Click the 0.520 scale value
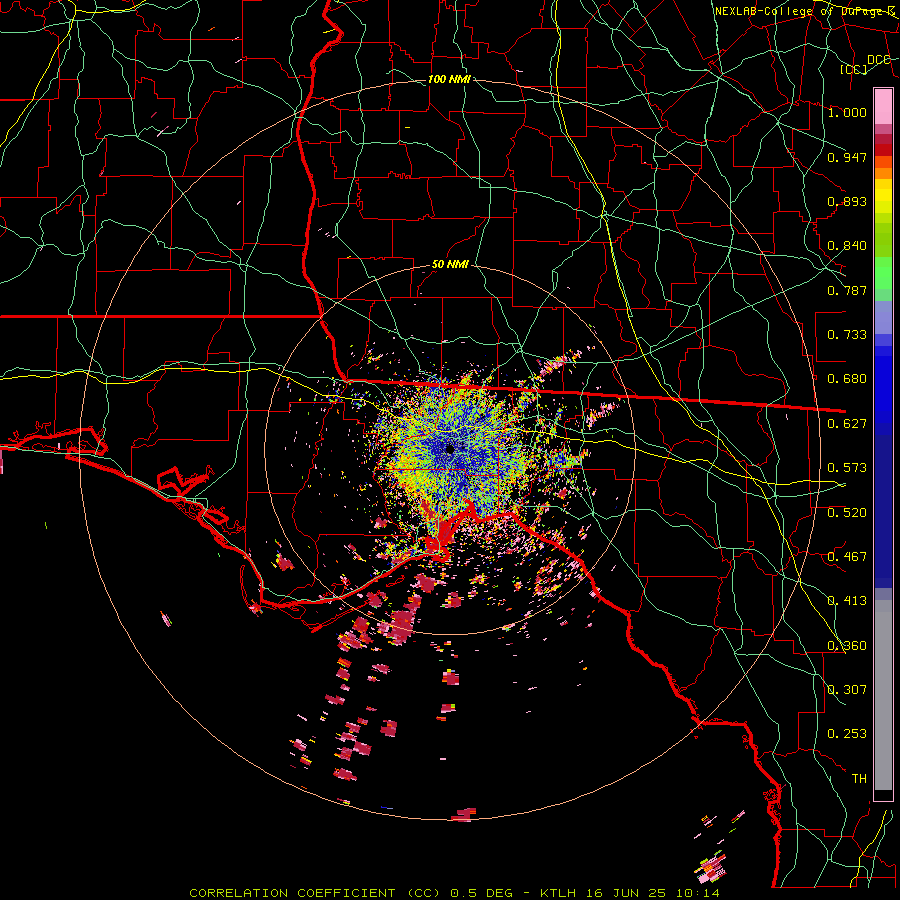This screenshot has height=900, width=900. coord(847,513)
